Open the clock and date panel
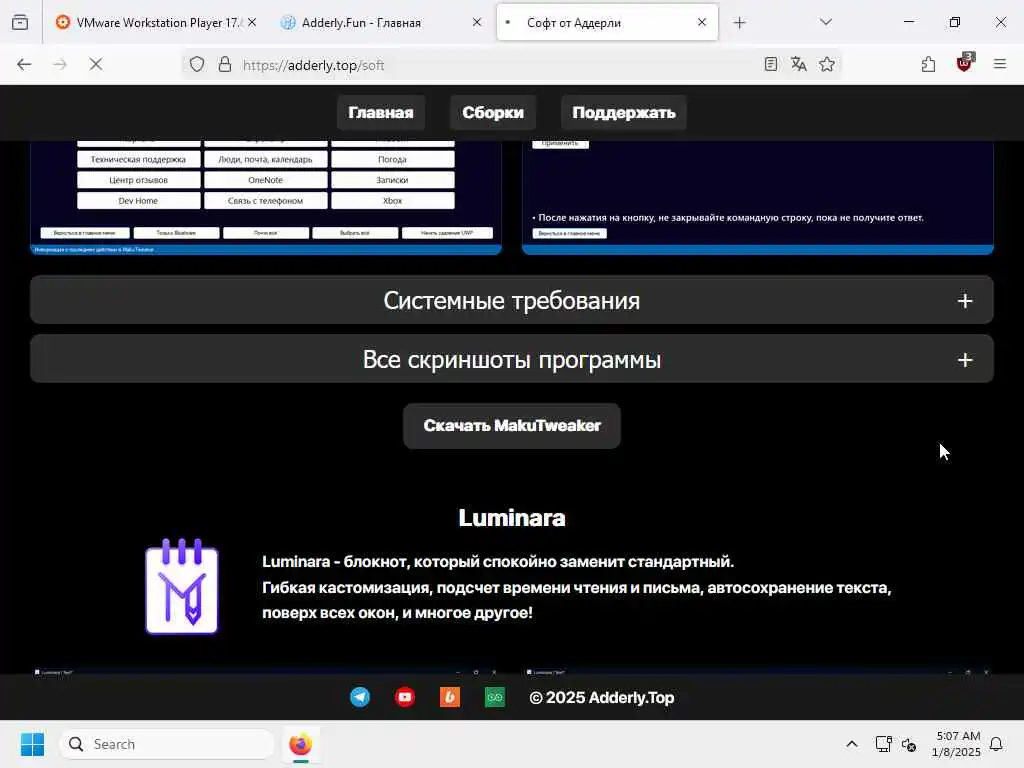 (957, 744)
